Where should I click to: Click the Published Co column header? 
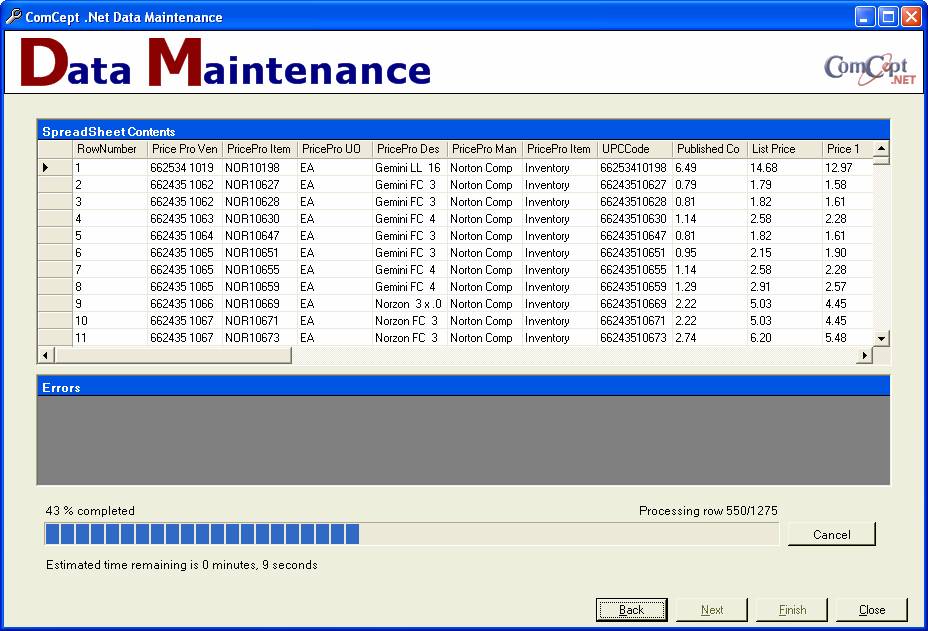point(708,149)
